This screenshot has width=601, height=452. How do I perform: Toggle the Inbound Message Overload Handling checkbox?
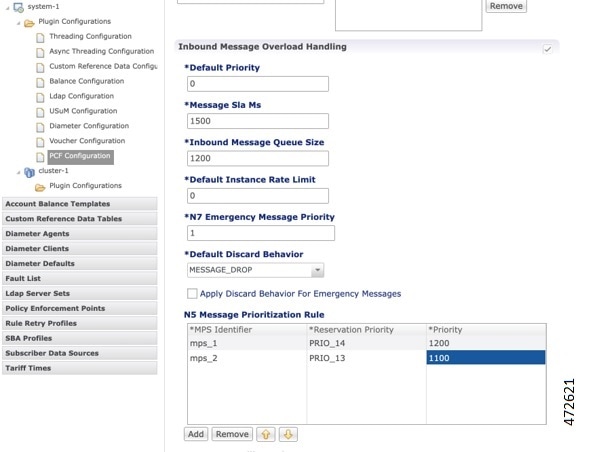(x=547, y=48)
